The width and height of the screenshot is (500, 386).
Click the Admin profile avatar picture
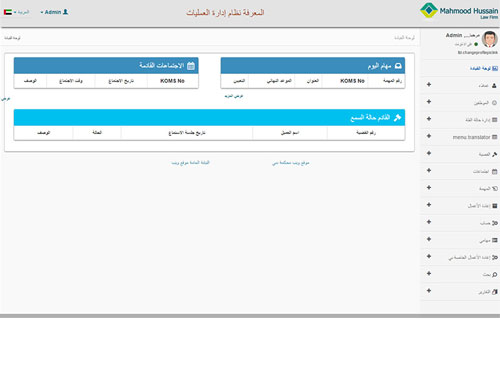(489, 39)
